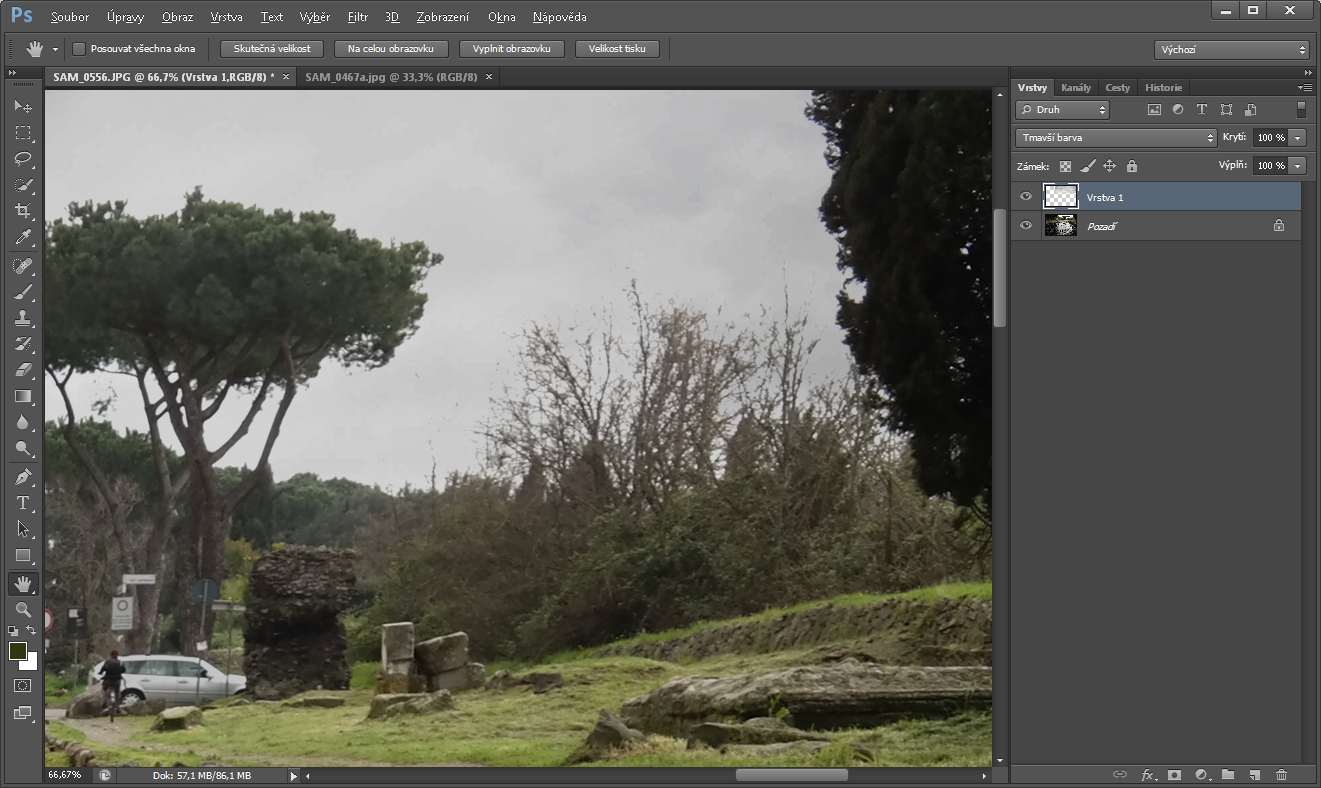Screen dimensions: 1321x788
Task: Select the Clone Stamp tool
Action: [x=23, y=318]
